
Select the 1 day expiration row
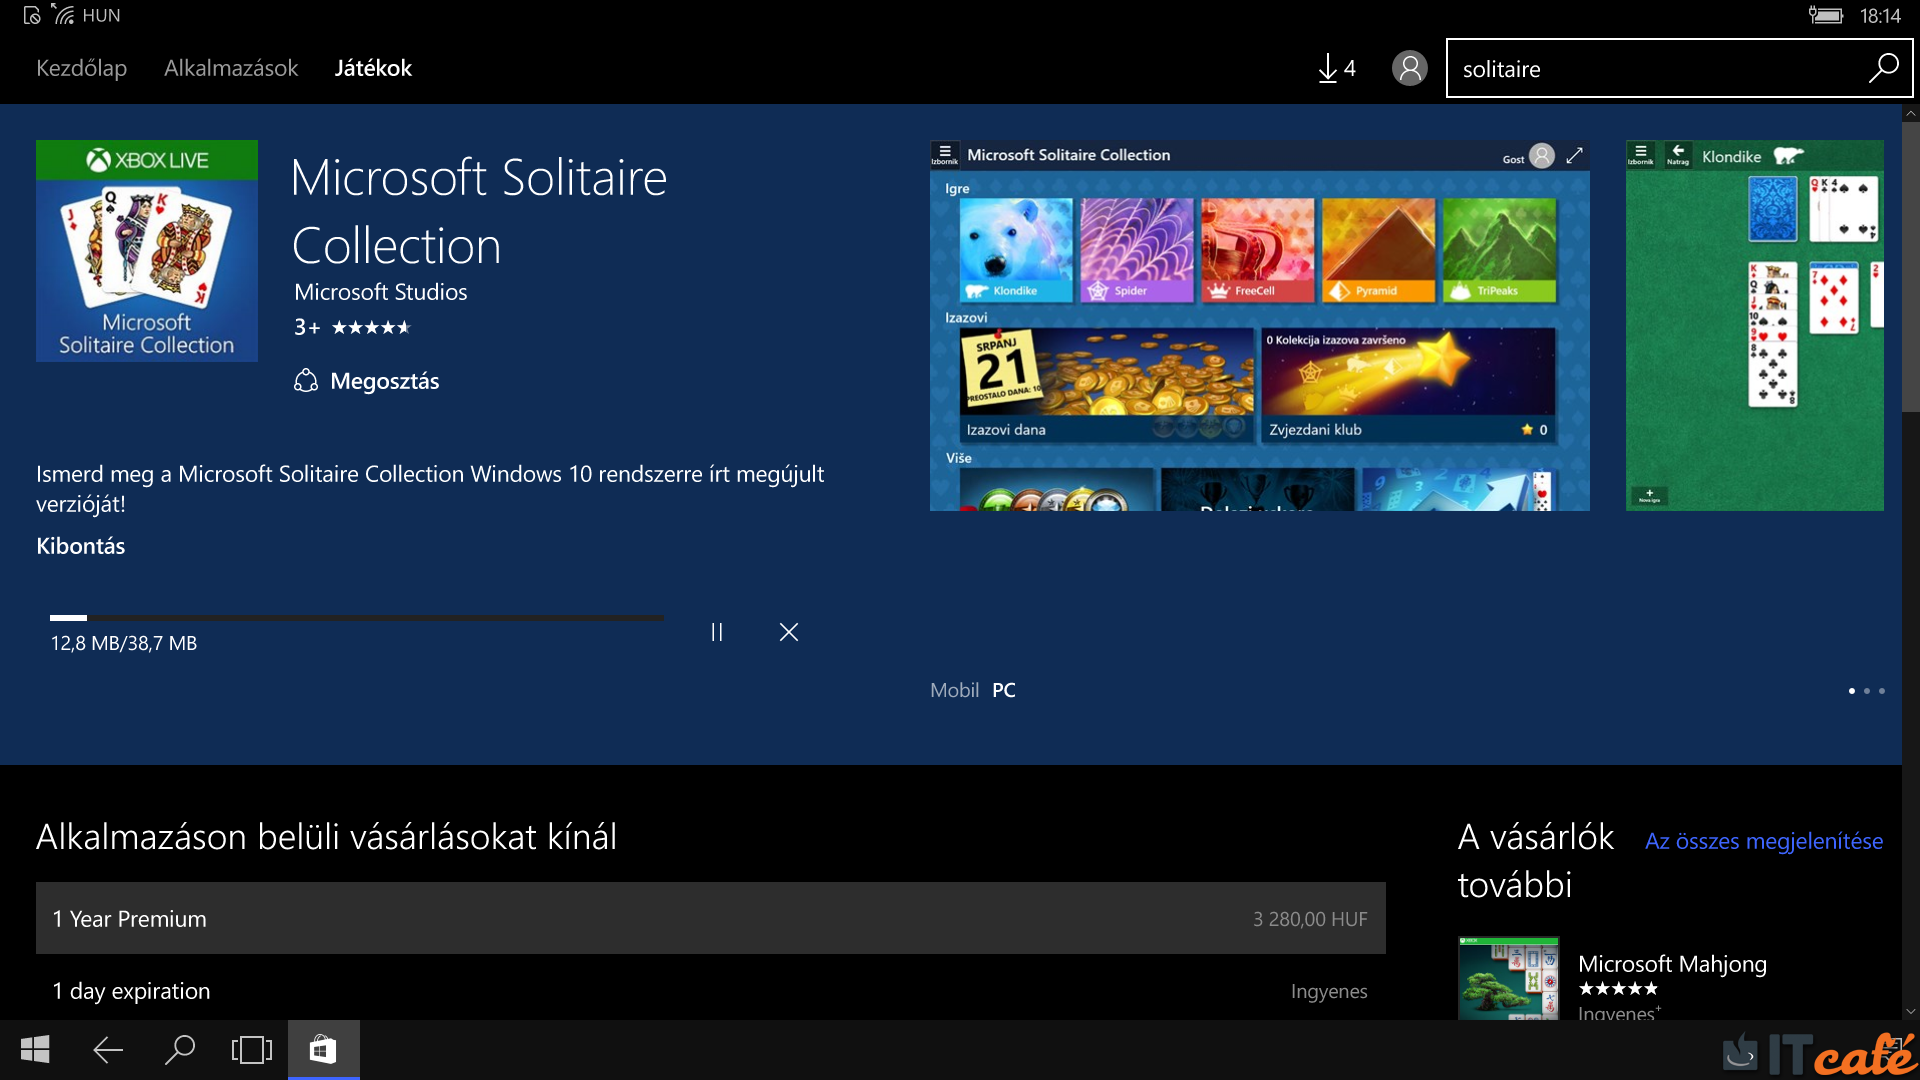(x=711, y=990)
